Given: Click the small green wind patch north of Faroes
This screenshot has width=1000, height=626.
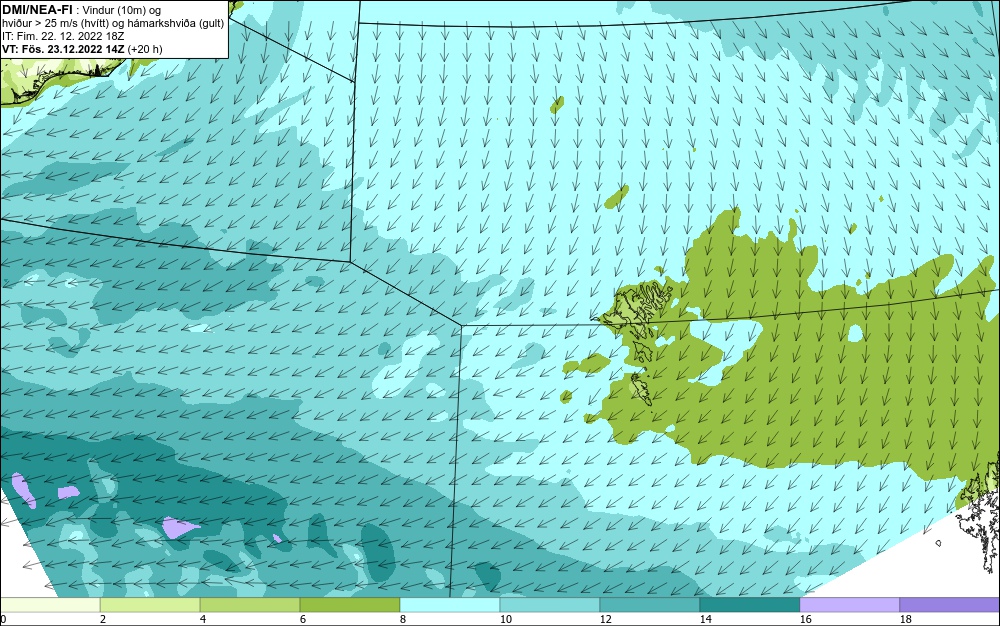Looking at the screenshot, I should coord(617,197).
